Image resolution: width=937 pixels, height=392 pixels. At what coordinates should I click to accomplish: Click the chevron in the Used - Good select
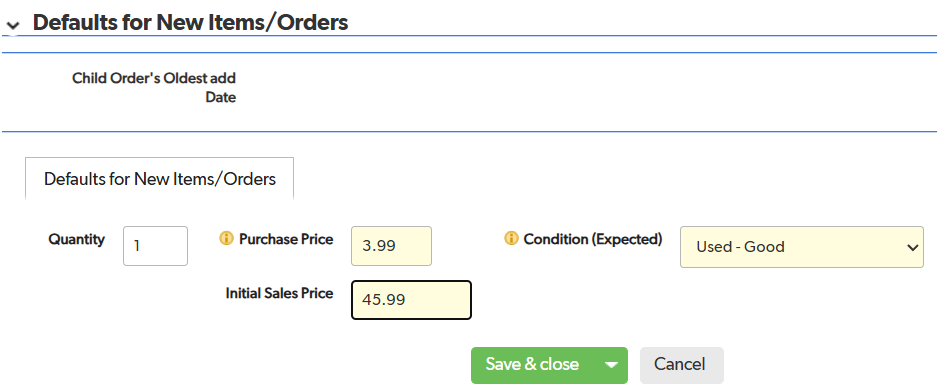[912, 247]
